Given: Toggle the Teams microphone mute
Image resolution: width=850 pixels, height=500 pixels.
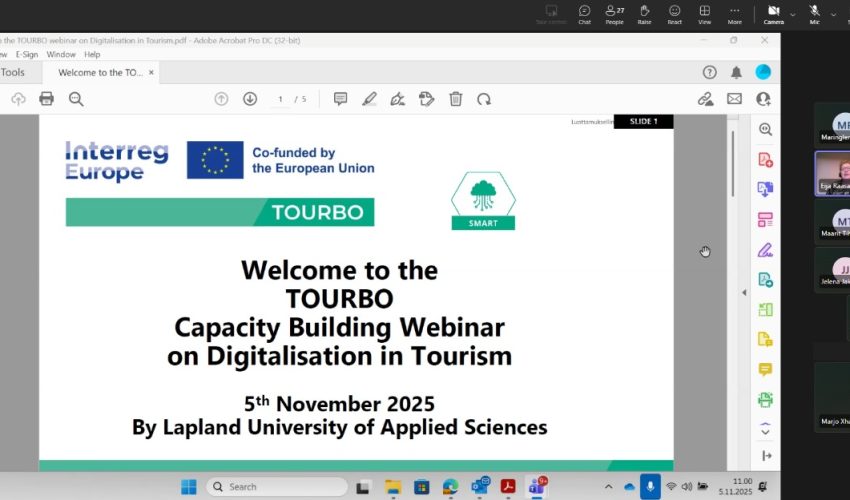Looking at the screenshot, I should (814, 12).
